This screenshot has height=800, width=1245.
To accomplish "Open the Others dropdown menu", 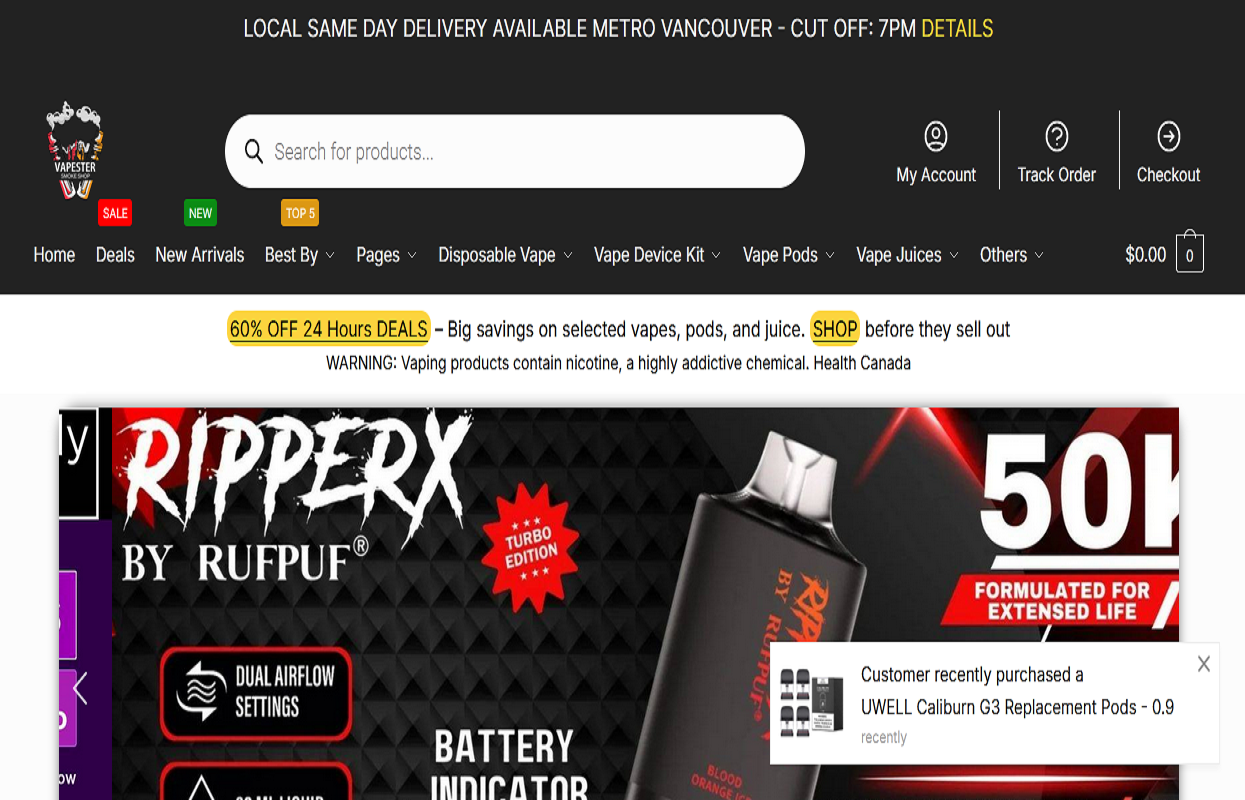I will click(1012, 255).
